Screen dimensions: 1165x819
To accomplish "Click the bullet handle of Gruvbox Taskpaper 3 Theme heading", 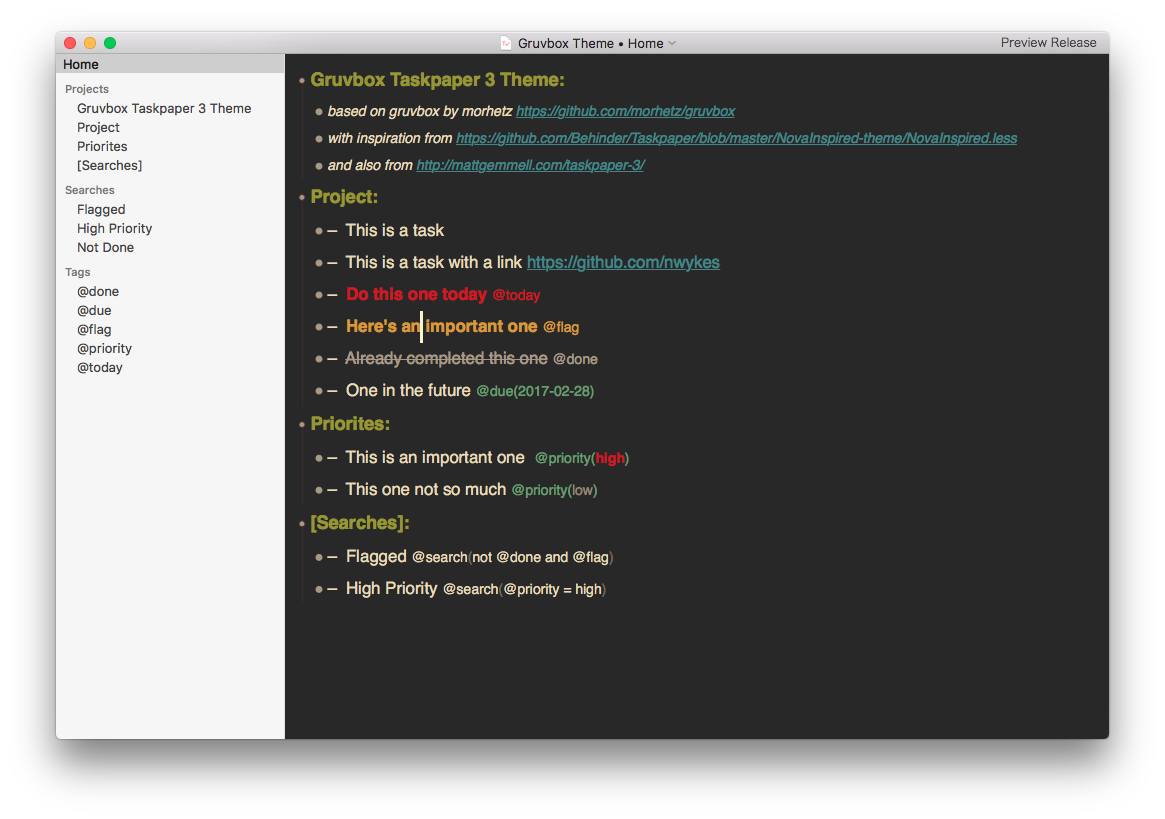I will pyautogui.click(x=302, y=80).
